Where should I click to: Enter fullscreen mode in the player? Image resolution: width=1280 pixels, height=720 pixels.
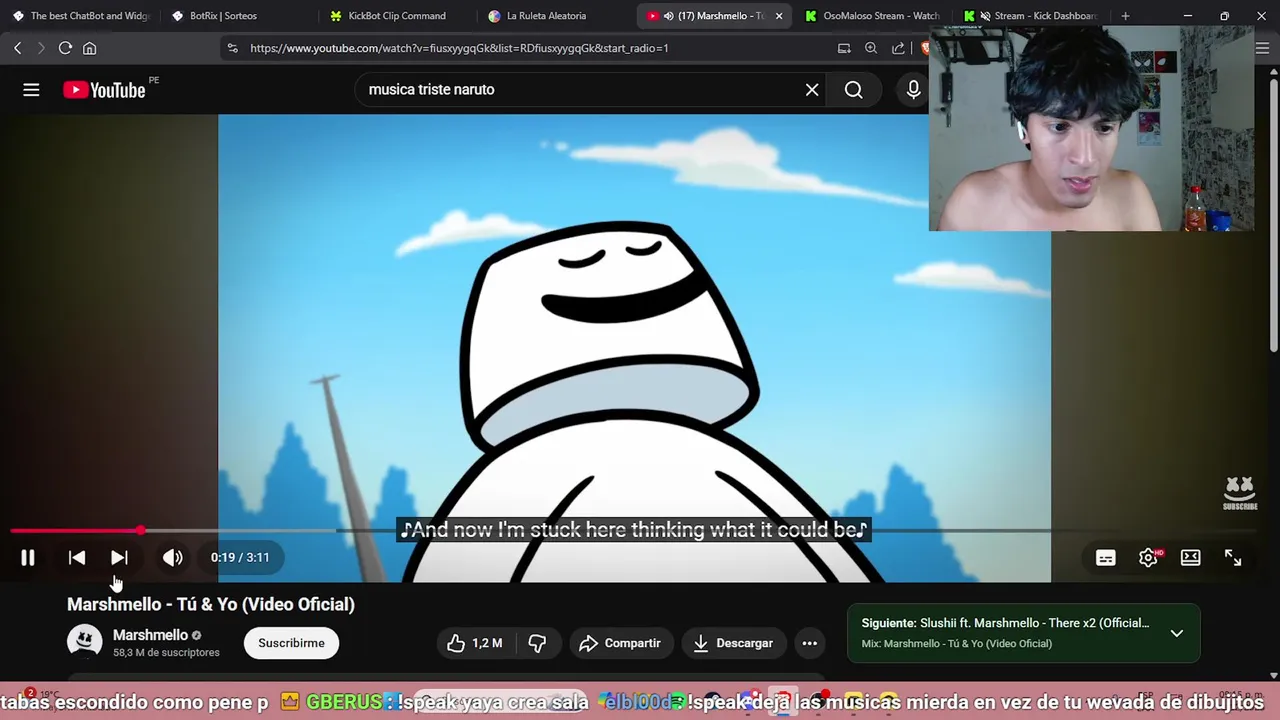tap(1233, 558)
